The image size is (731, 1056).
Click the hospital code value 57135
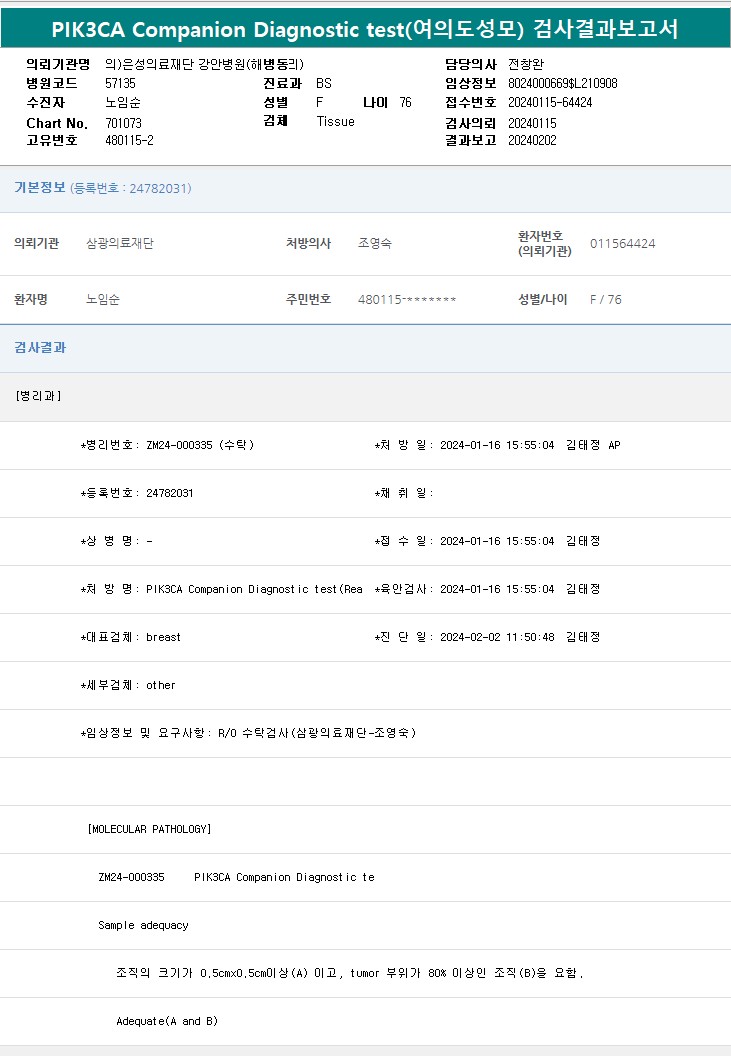tap(120, 84)
